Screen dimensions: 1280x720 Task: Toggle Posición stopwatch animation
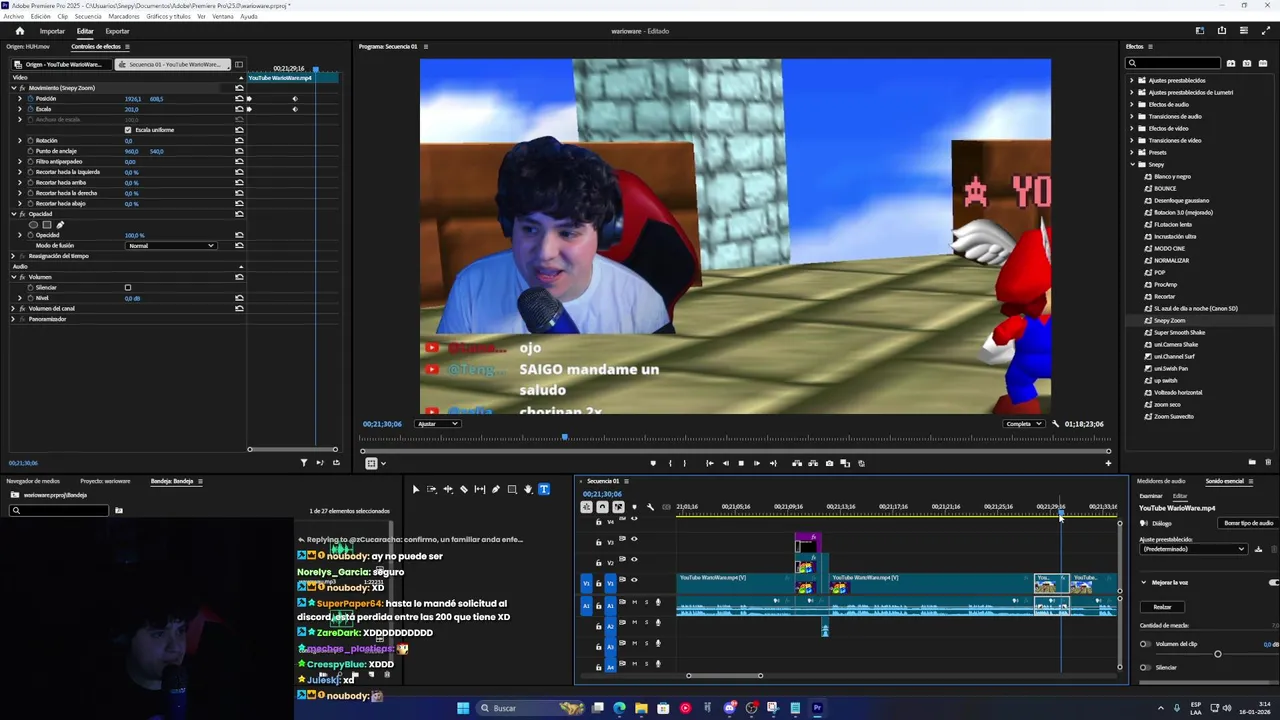[30, 99]
